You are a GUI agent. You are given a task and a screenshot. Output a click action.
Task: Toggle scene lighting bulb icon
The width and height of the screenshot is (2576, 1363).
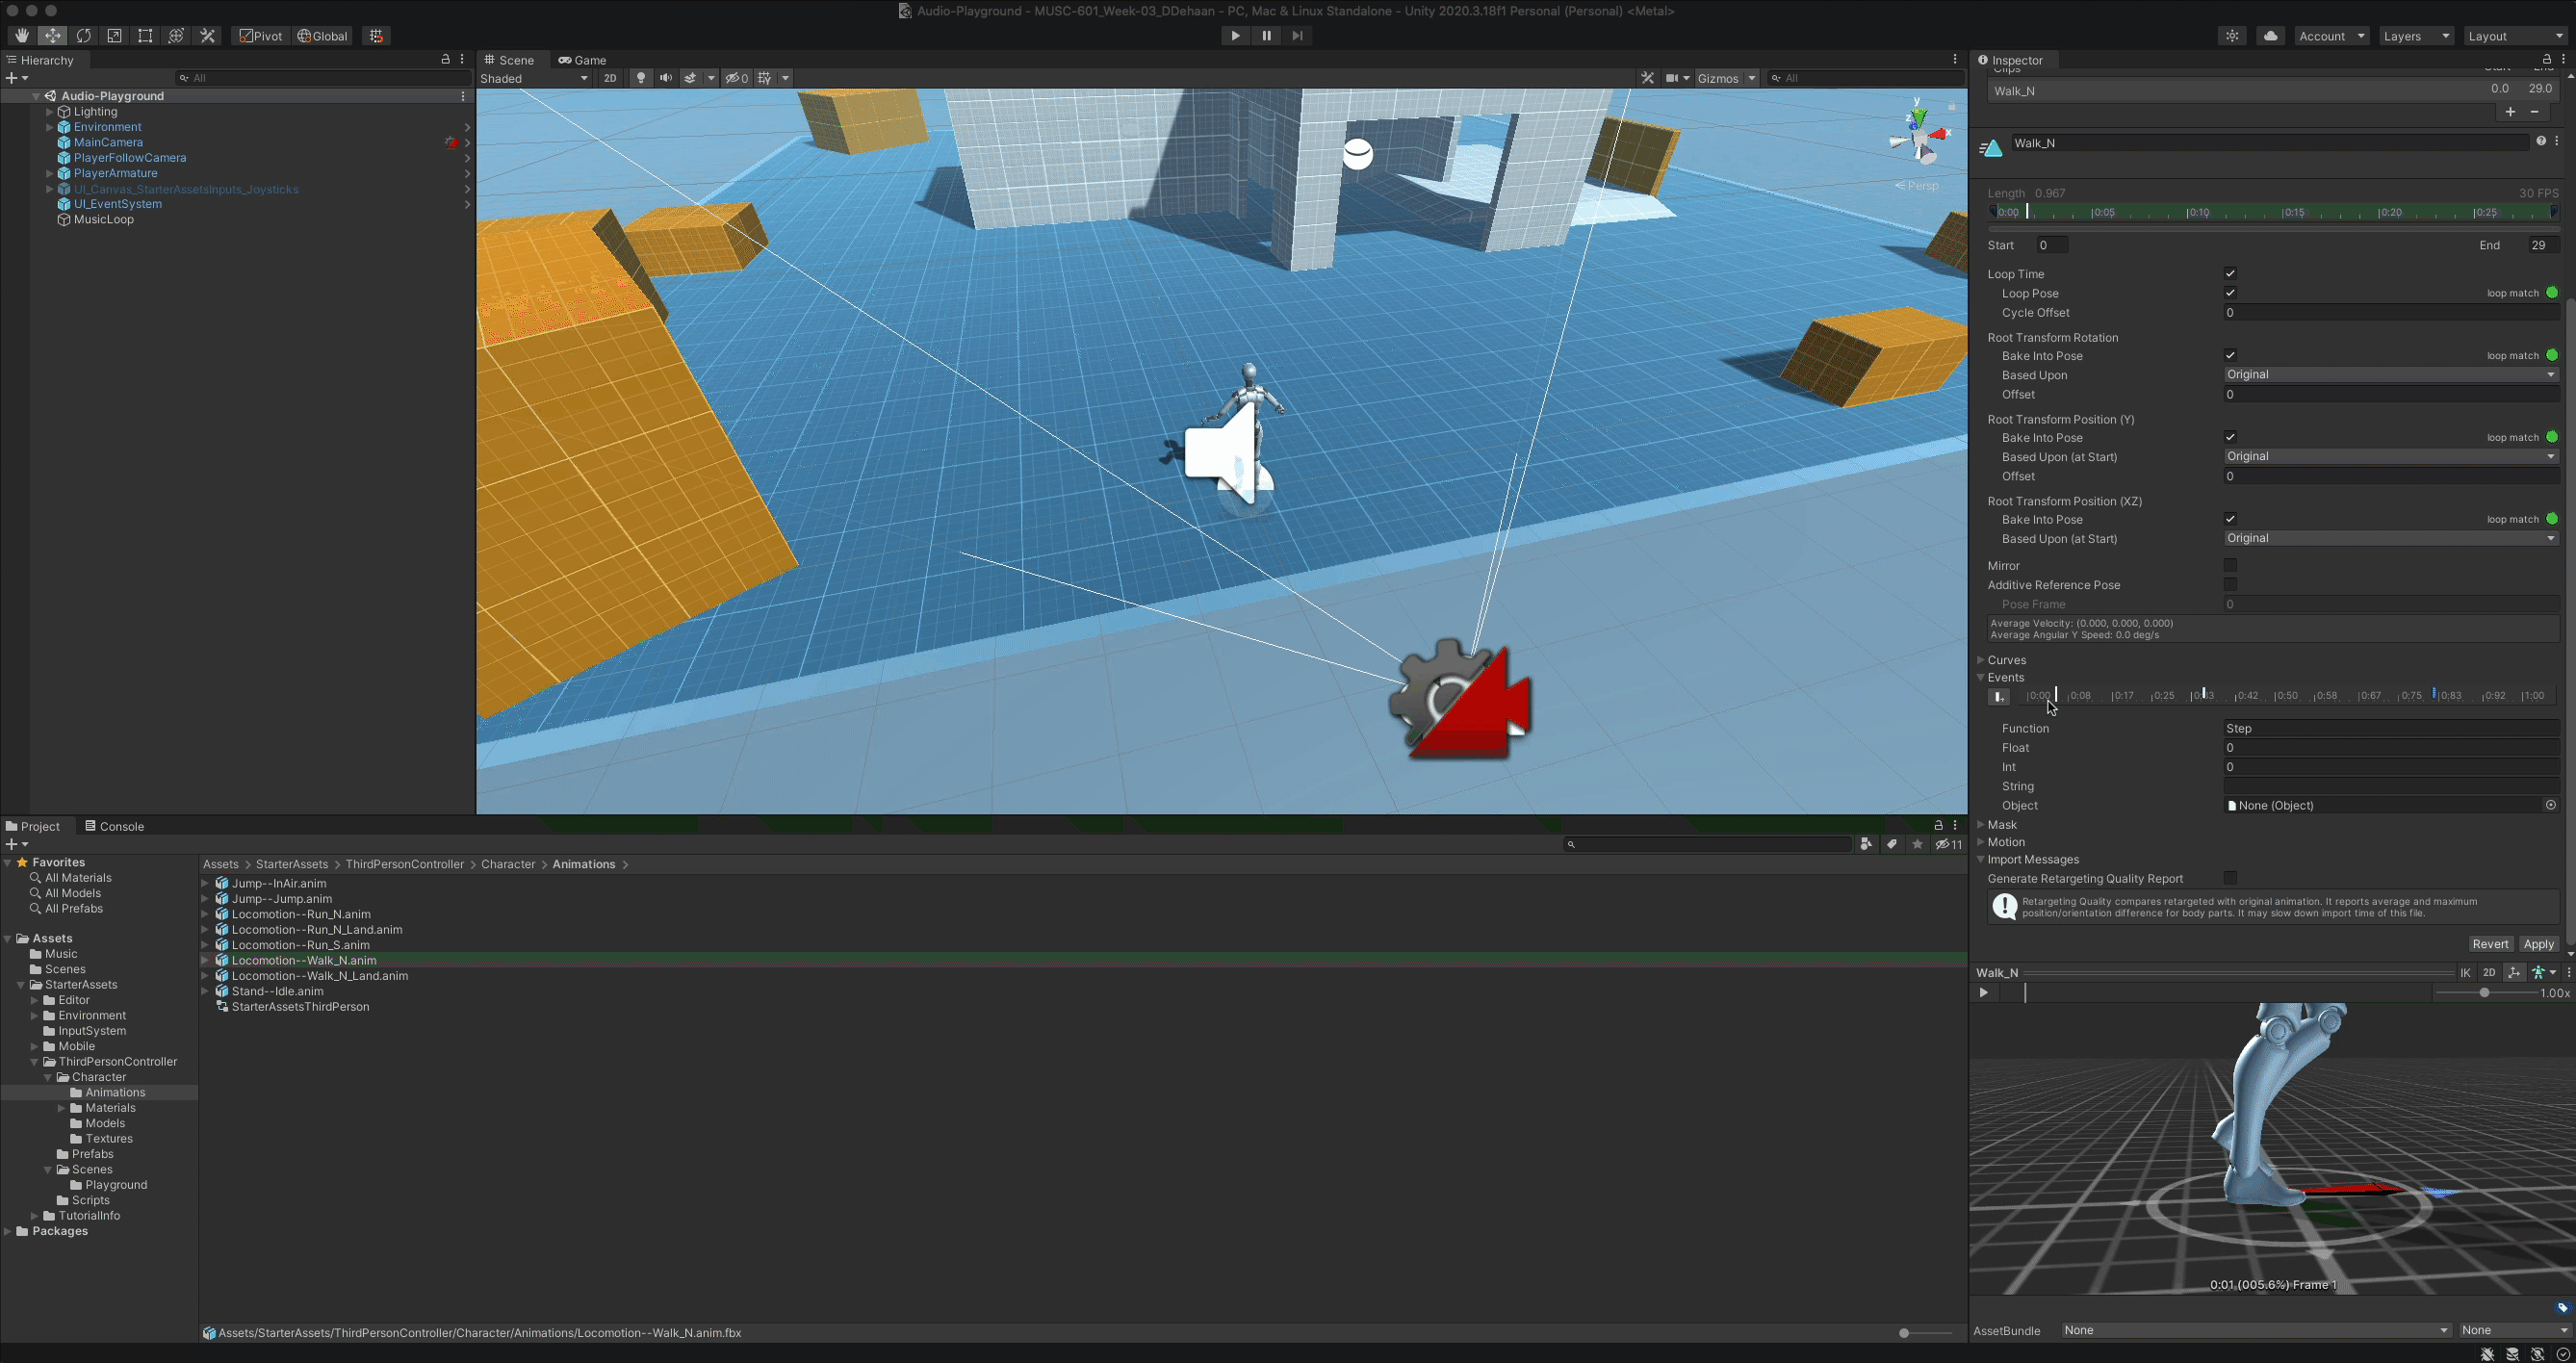click(641, 78)
